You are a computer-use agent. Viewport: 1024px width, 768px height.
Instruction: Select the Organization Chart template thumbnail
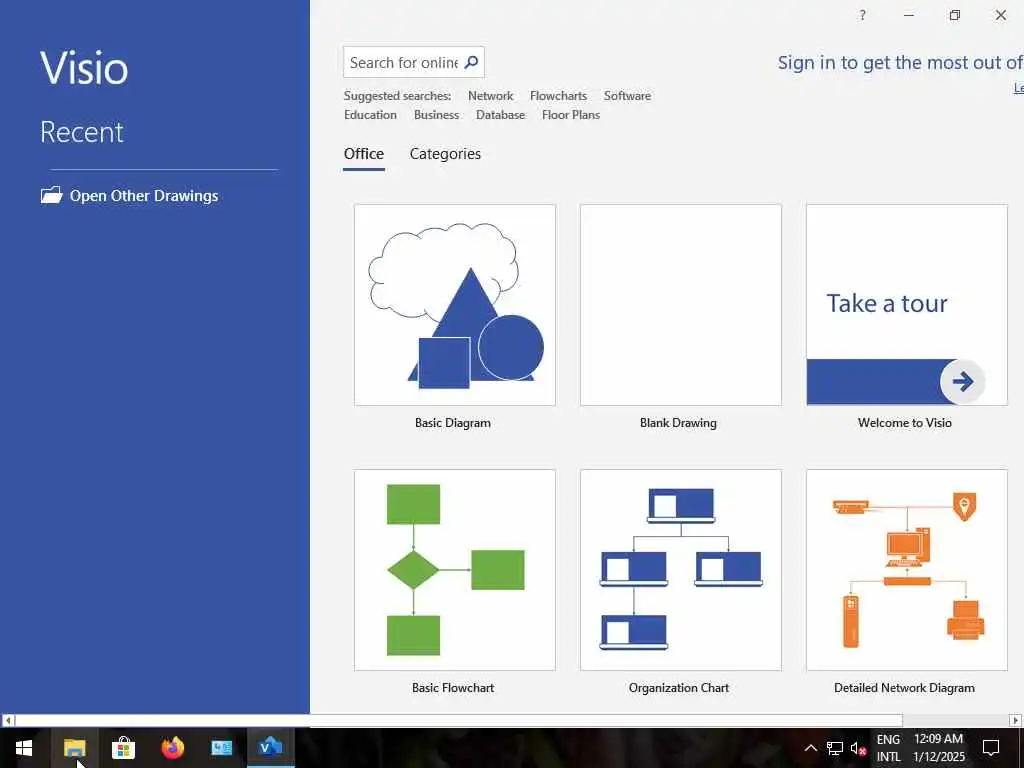click(x=680, y=569)
